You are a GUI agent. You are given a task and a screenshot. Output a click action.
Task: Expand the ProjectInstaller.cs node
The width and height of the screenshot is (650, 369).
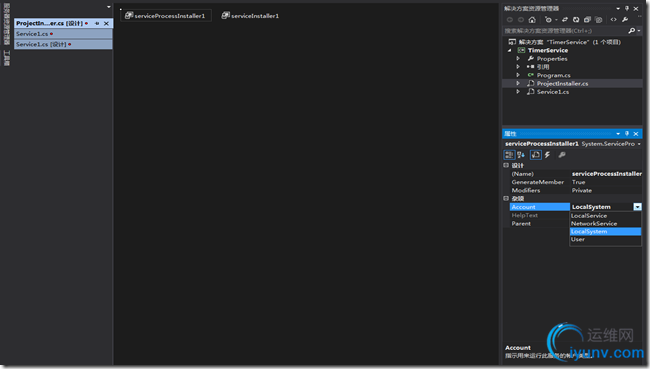(x=518, y=83)
